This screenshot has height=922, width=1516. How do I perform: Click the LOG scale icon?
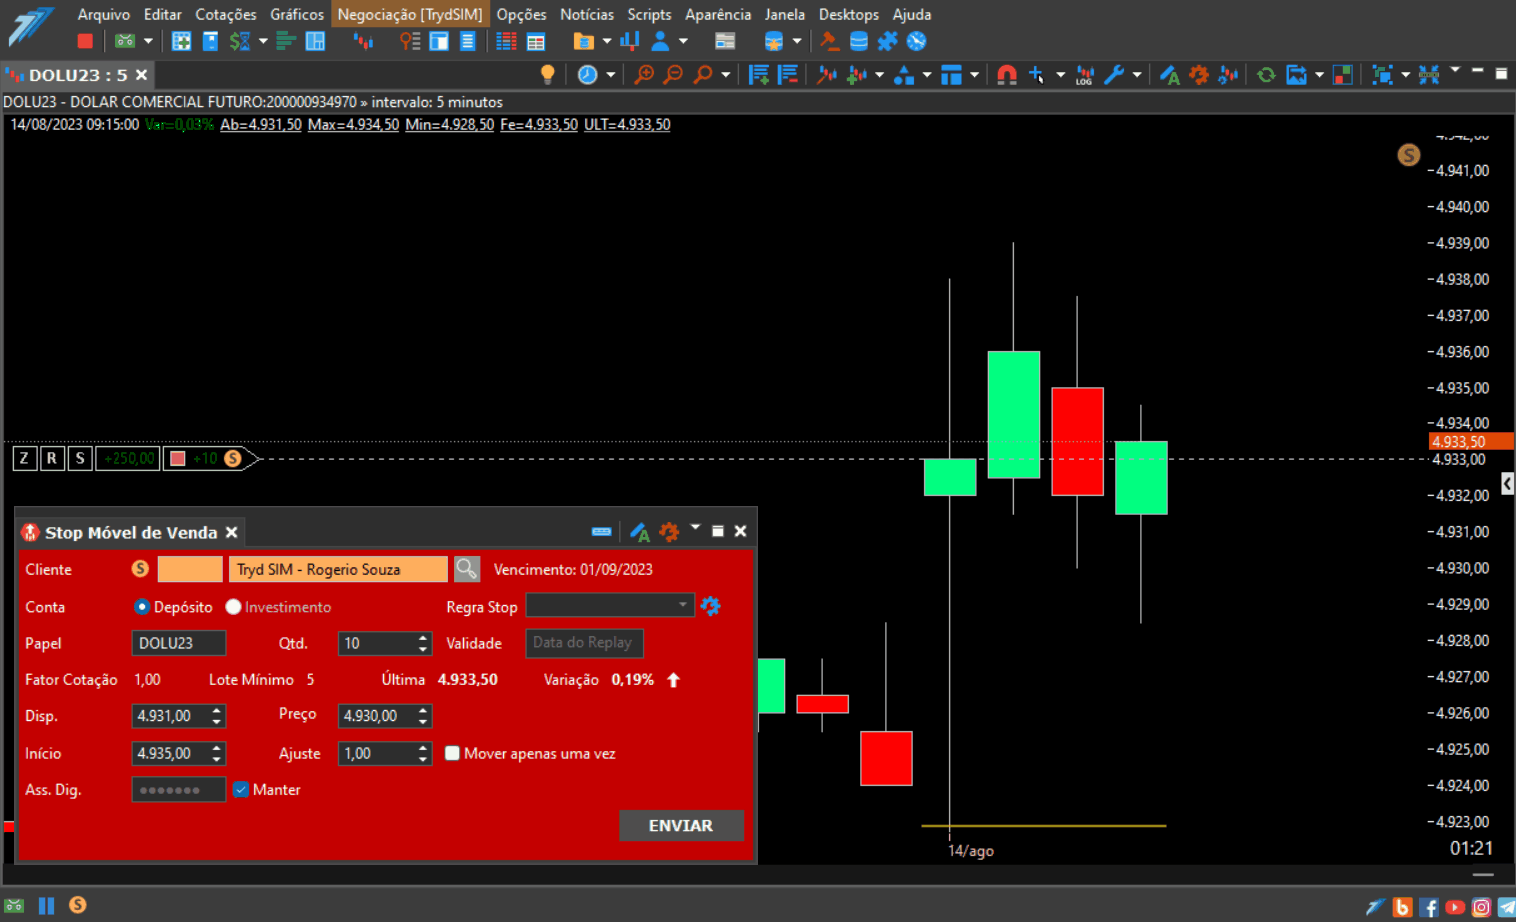coord(1085,75)
